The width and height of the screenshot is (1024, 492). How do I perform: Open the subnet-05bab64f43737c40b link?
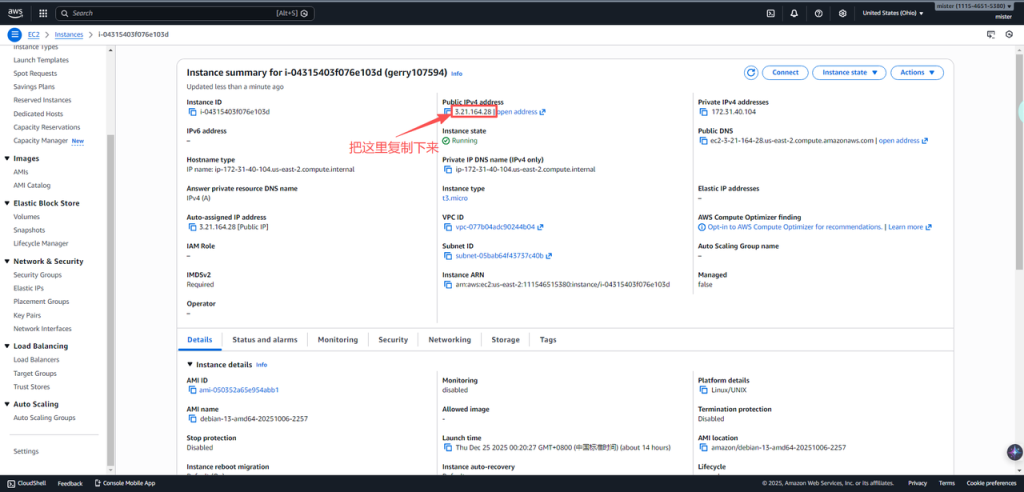point(504,255)
